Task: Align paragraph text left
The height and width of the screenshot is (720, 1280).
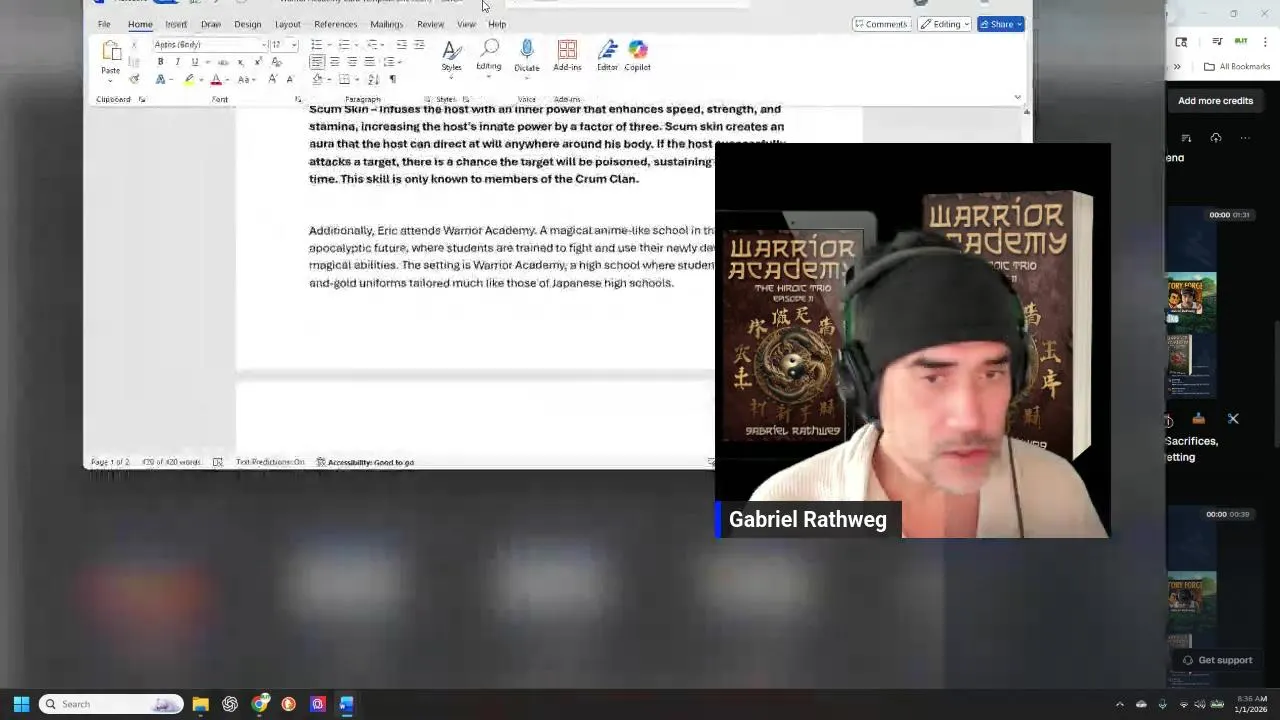Action: coord(317,62)
